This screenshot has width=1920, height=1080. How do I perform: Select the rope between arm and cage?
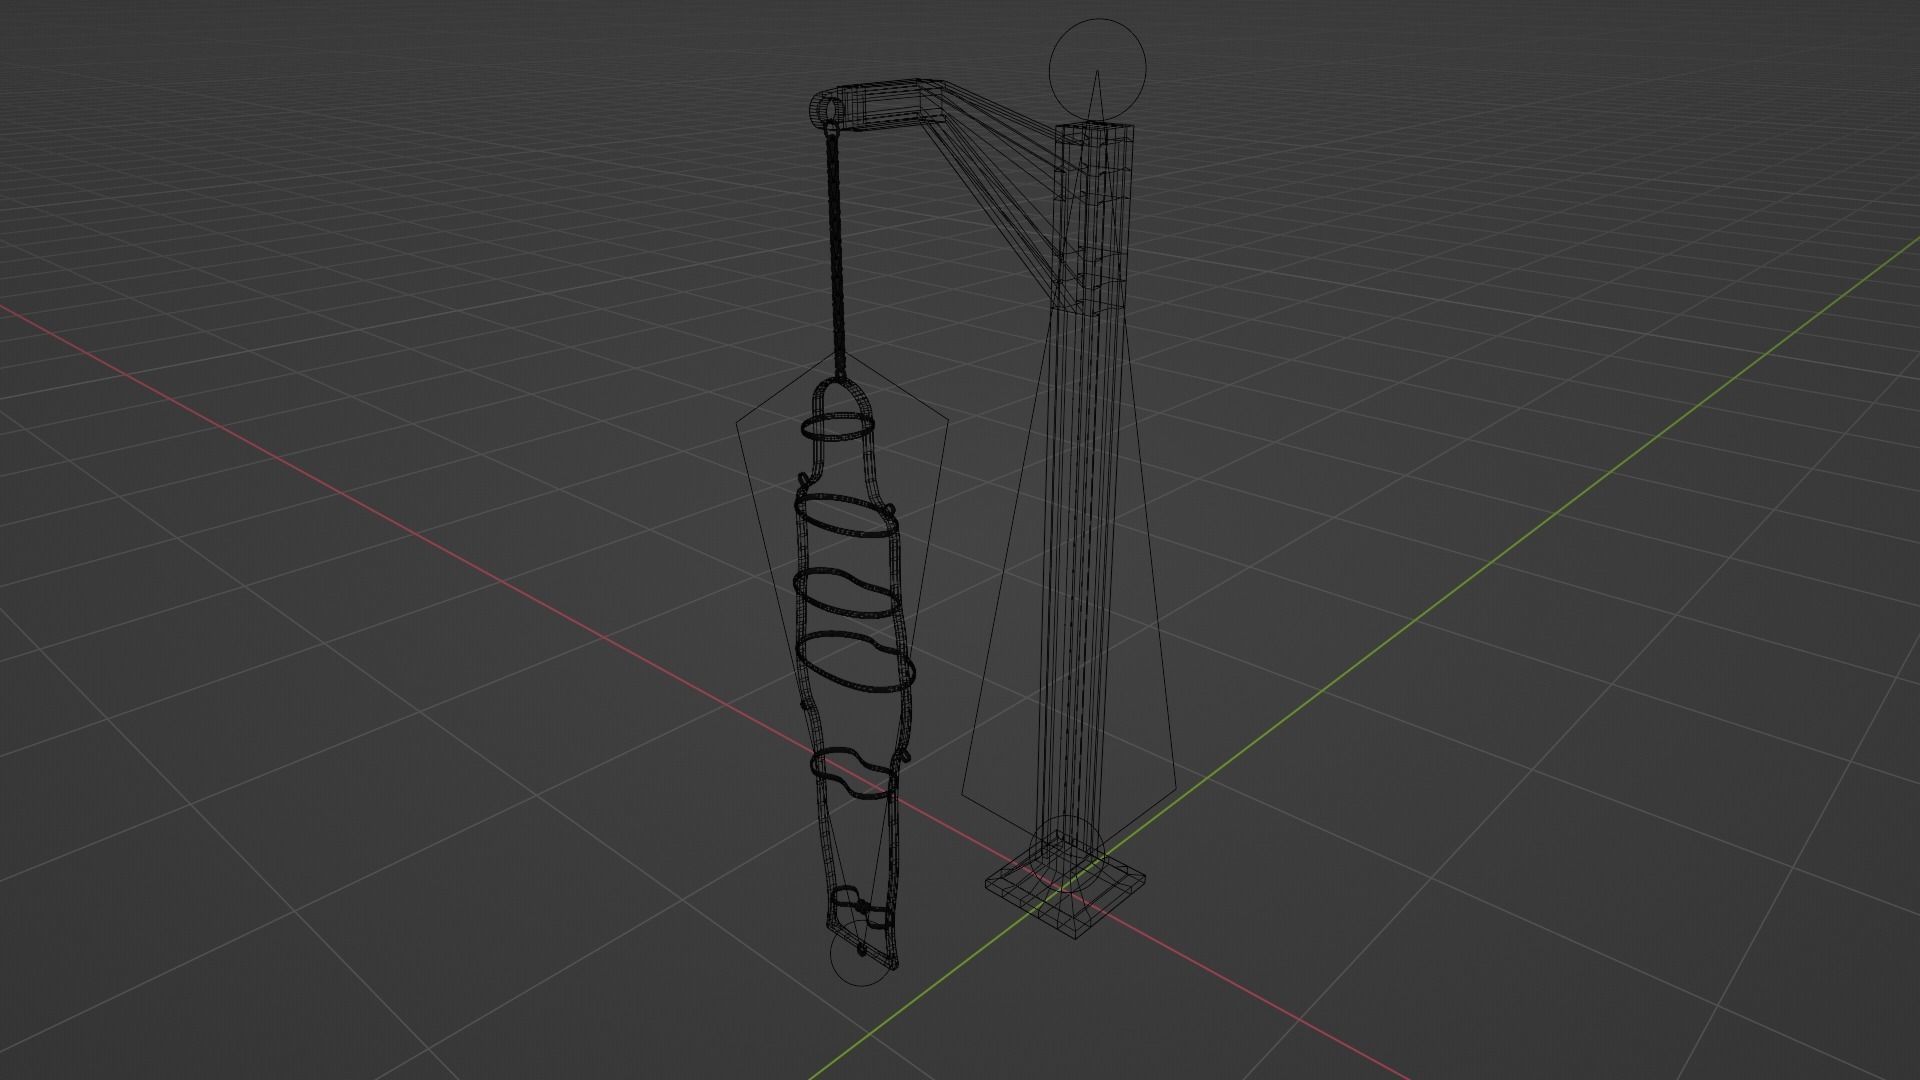pyautogui.click(x=838, y=250)
